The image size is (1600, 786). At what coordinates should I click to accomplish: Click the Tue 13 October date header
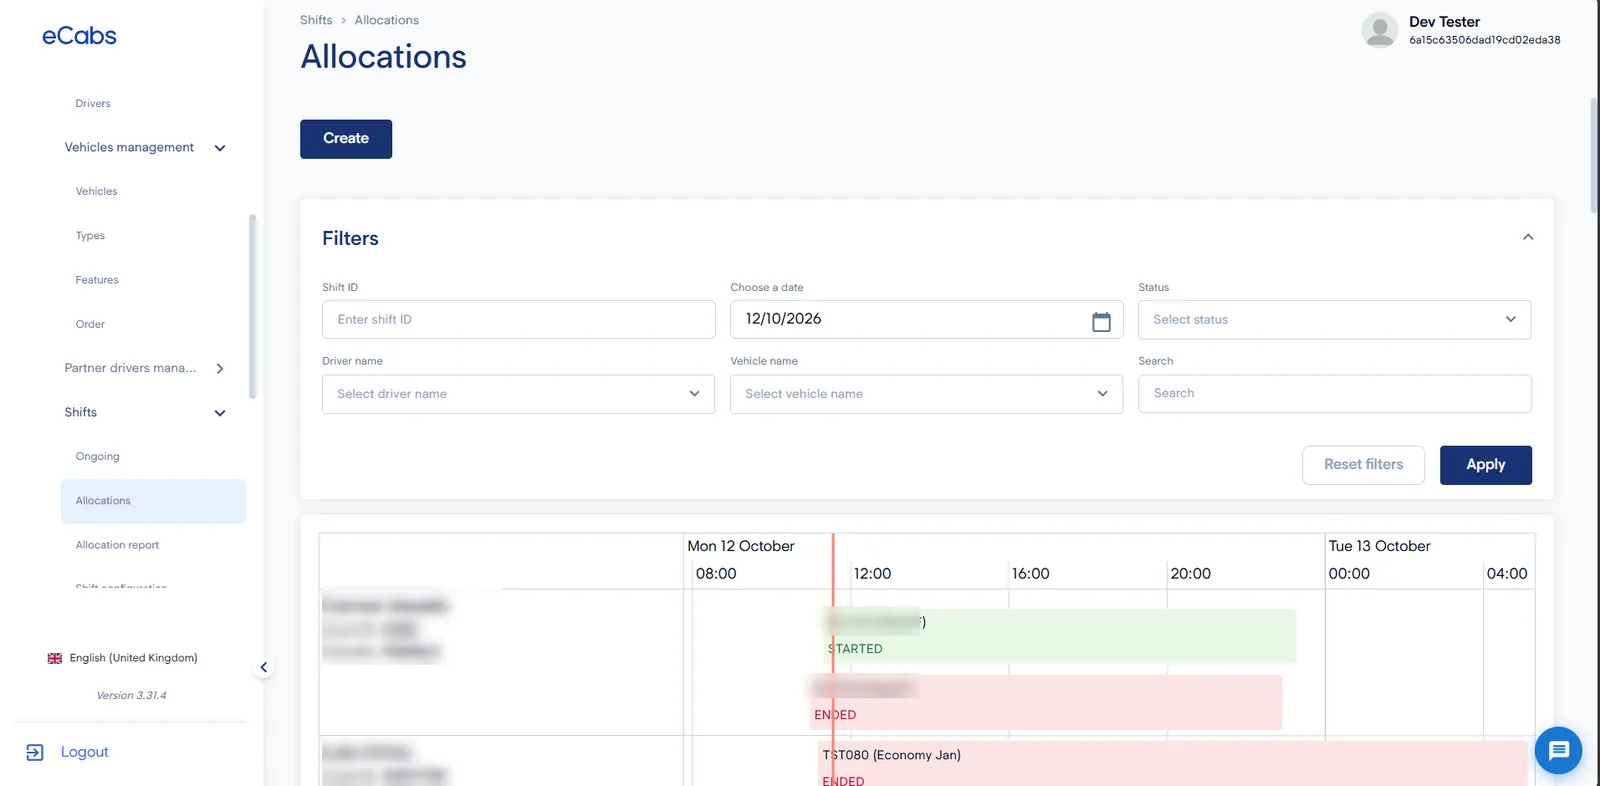tap(1379, 546)
